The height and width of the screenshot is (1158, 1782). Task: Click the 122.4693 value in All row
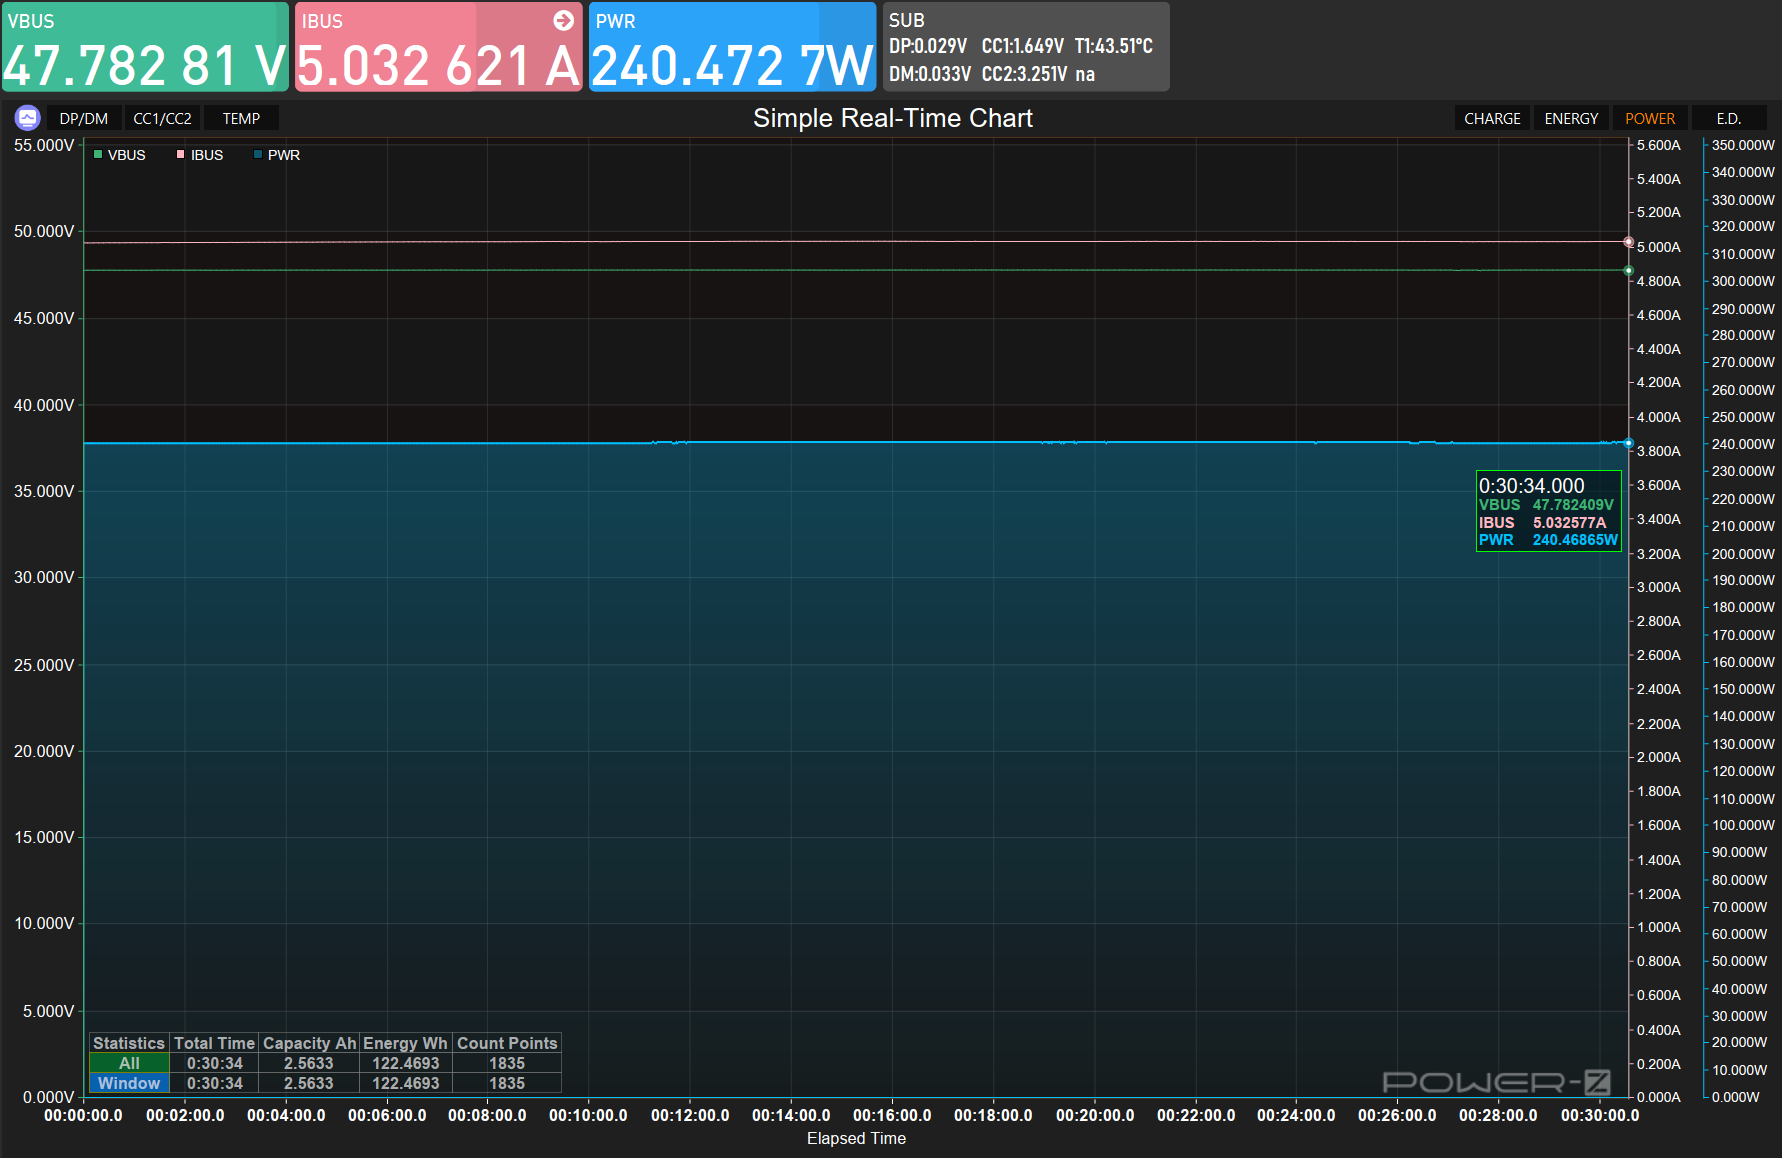pyautogui.click(x=405, y=1063)
